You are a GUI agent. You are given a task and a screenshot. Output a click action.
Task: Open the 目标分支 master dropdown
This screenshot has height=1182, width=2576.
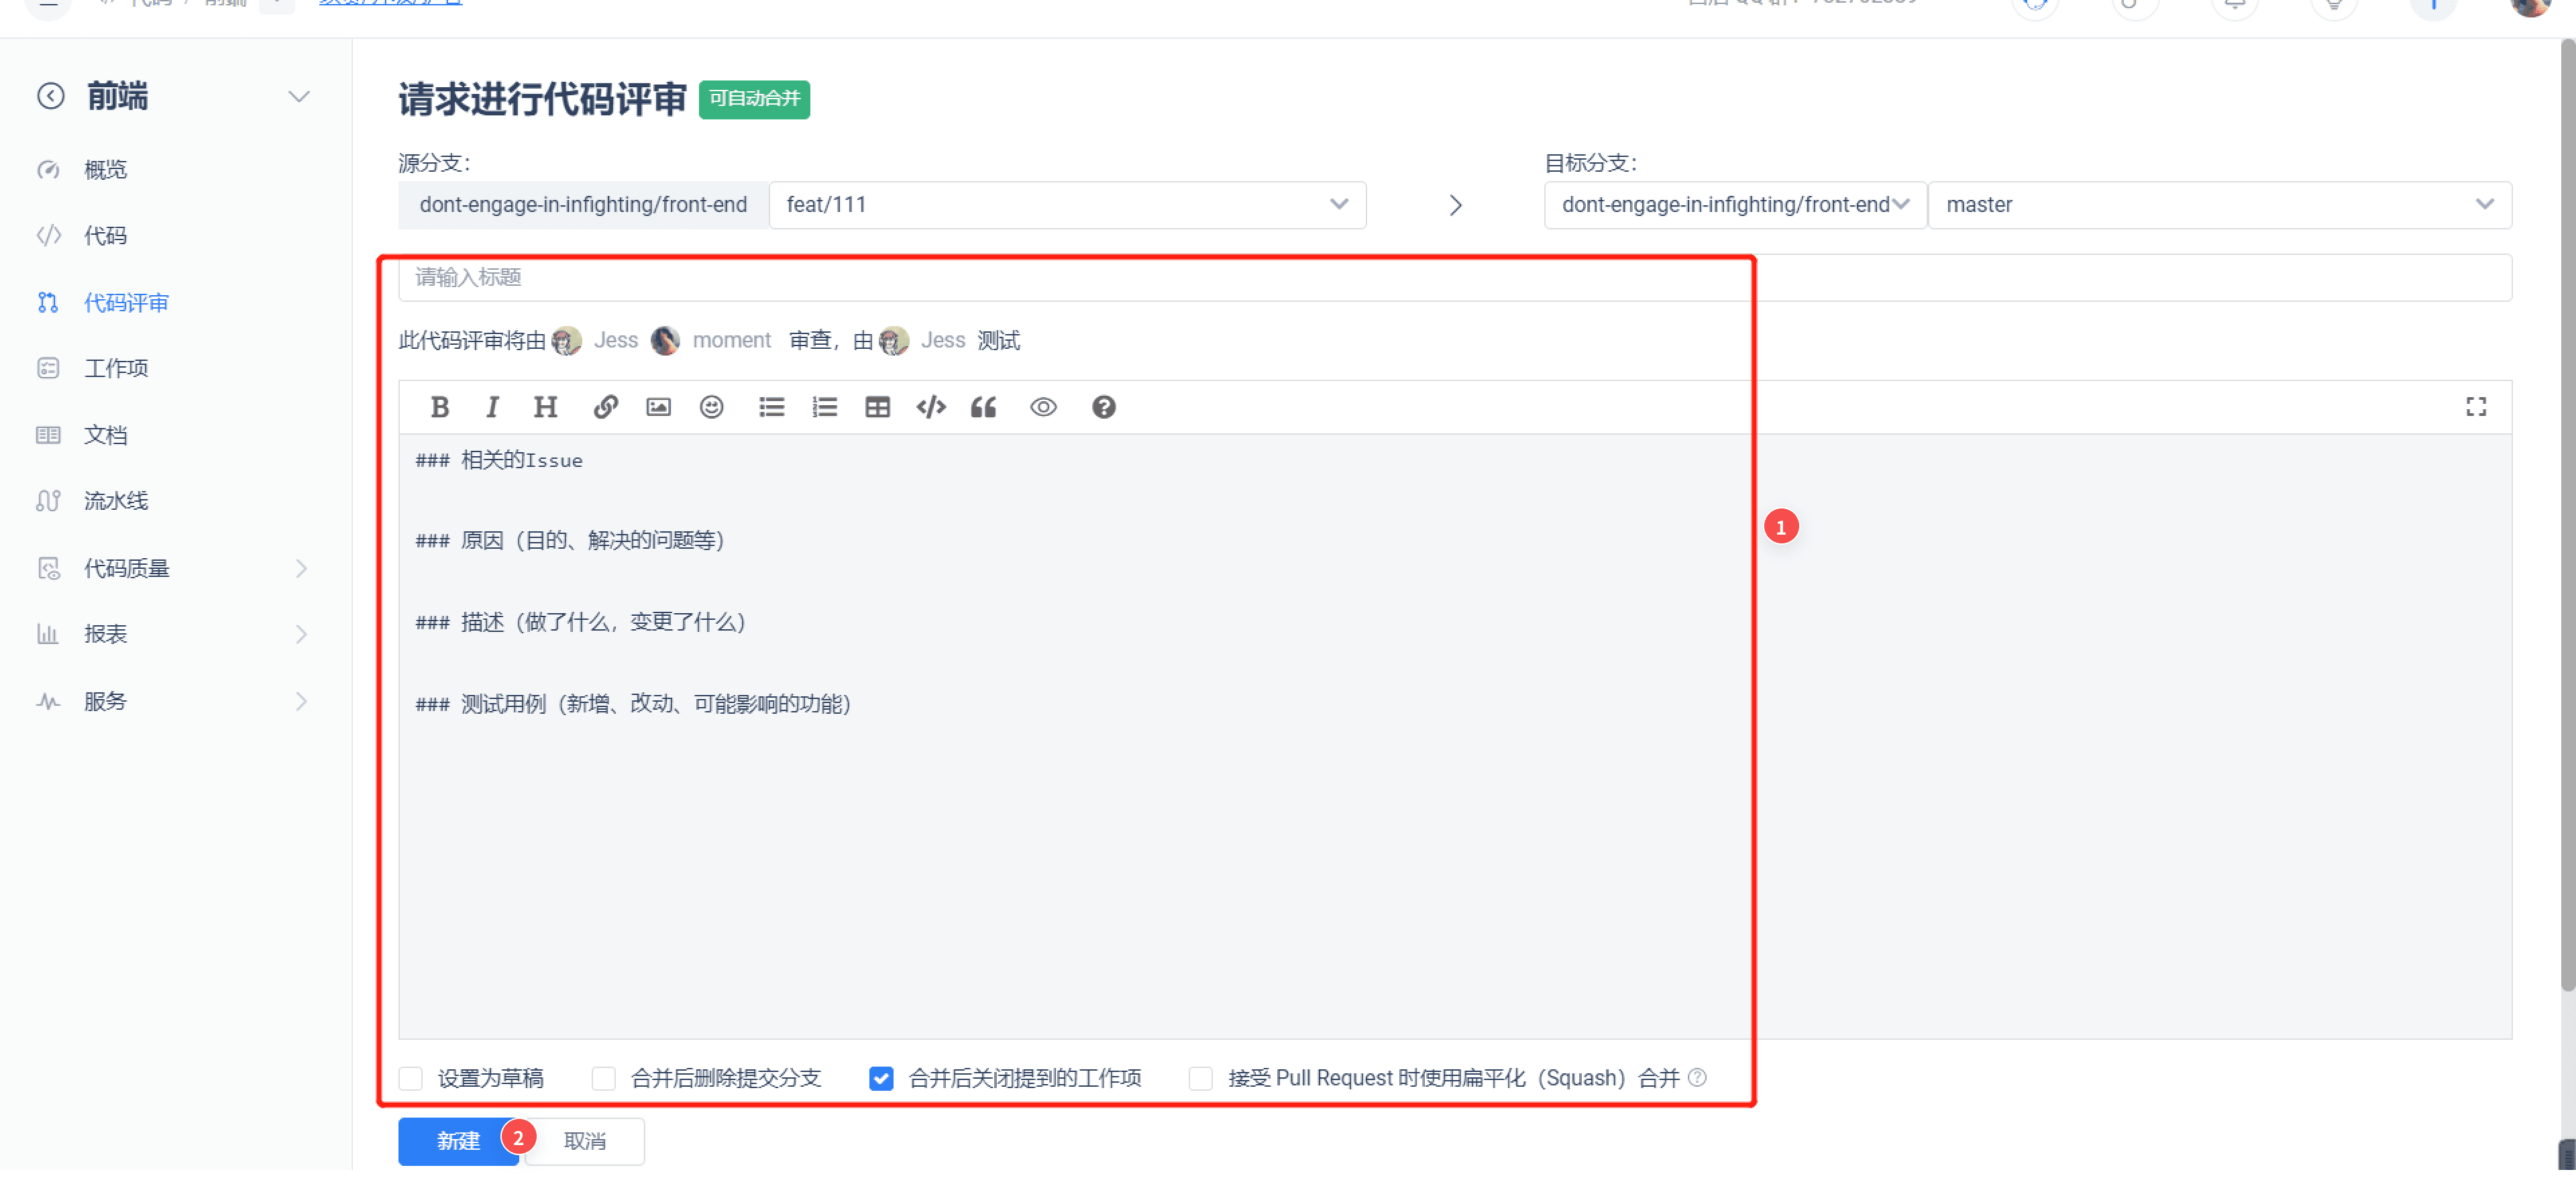click(2218, 204)
